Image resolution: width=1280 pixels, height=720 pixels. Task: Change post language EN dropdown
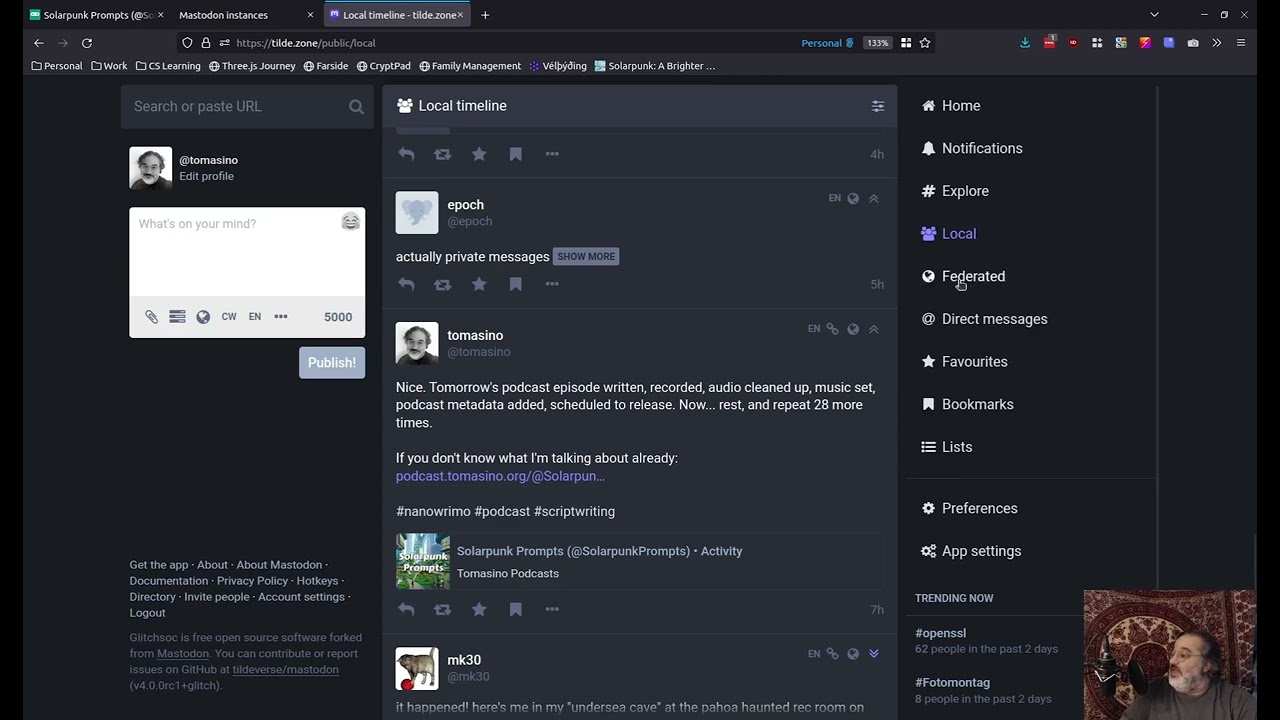point(255,317)
